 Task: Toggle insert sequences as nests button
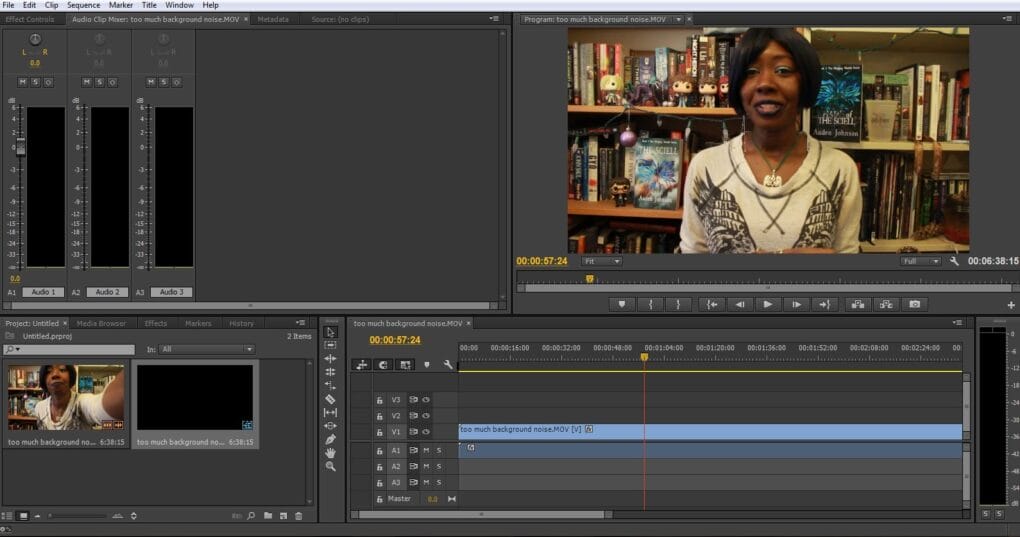(362, 365)
